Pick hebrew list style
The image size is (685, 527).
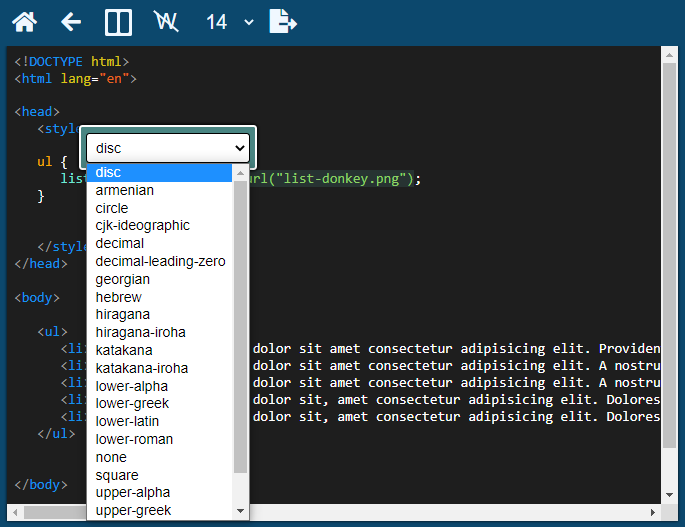pos(159,297)
